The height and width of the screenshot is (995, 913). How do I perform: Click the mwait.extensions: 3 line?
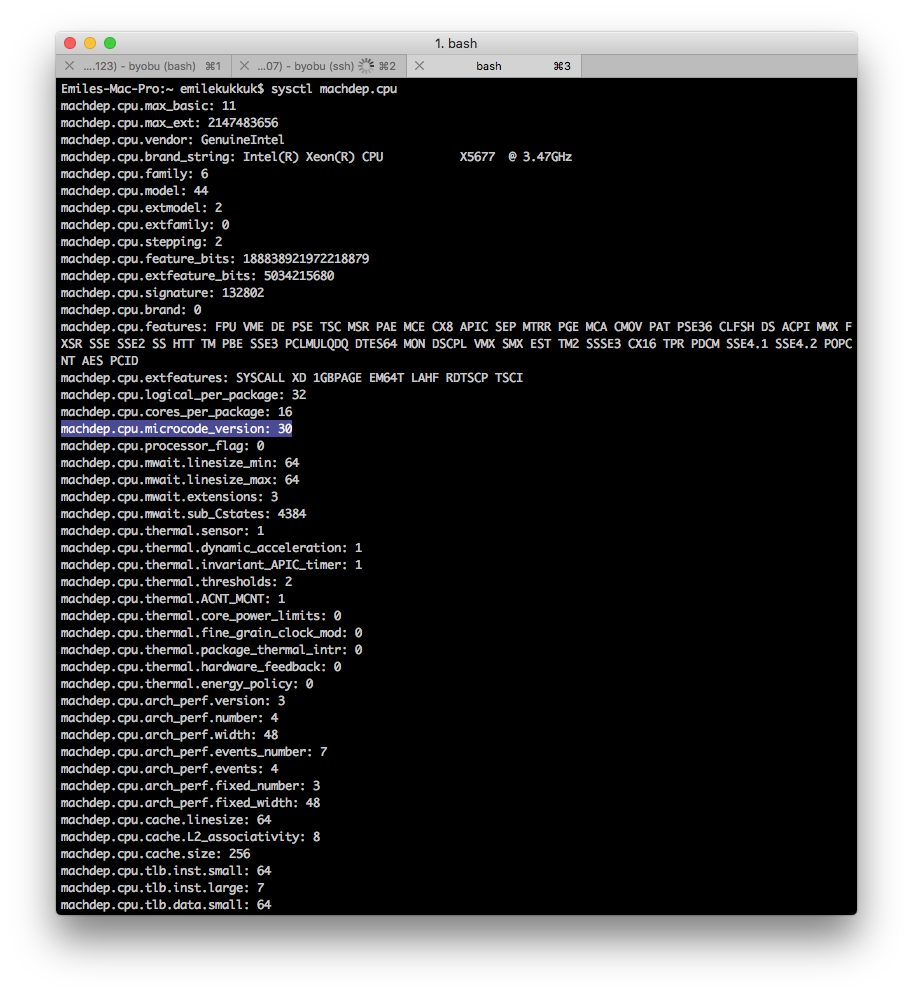(169, 497)
